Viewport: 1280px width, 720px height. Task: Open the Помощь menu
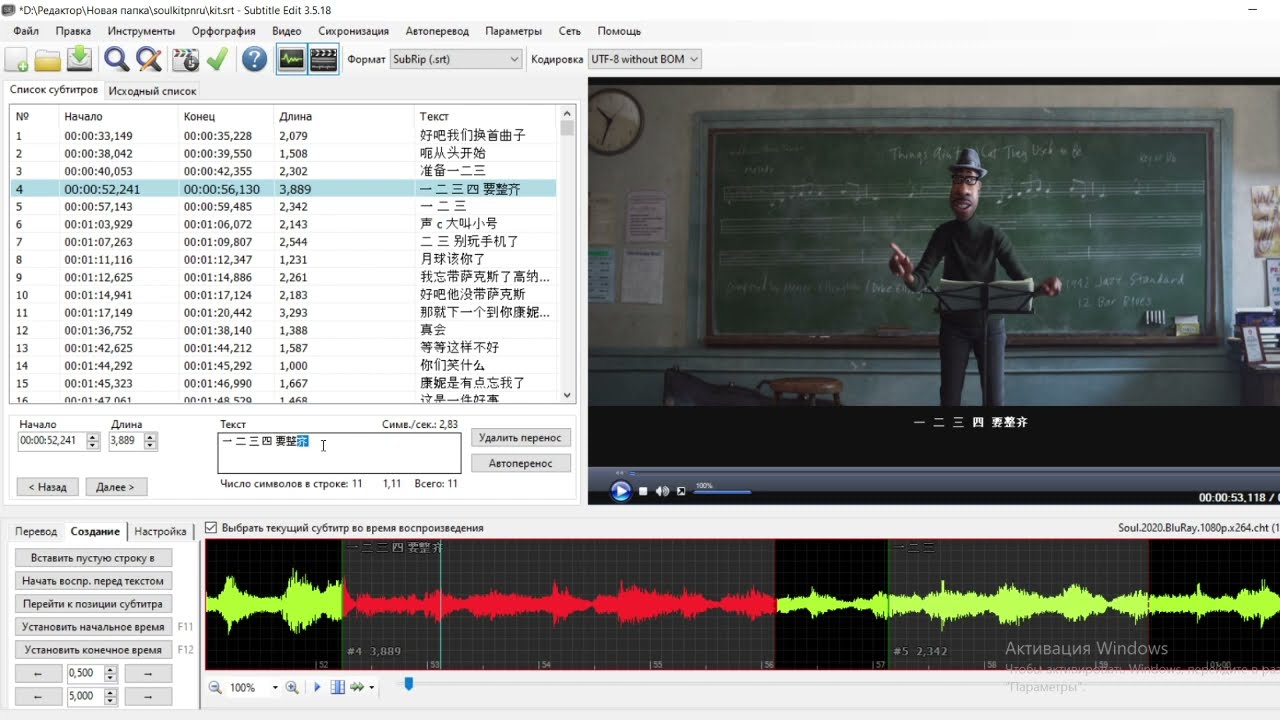(619, 31)
